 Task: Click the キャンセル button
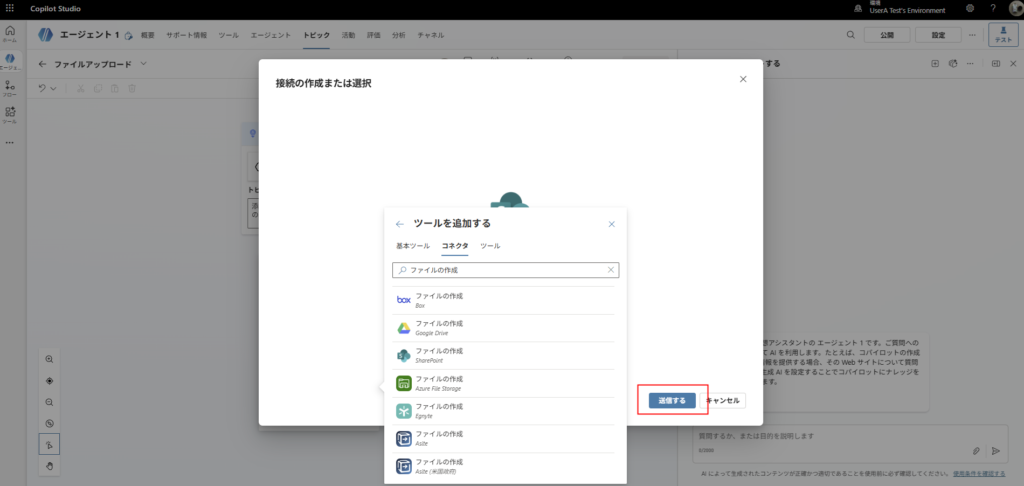(x=723, y=400)
